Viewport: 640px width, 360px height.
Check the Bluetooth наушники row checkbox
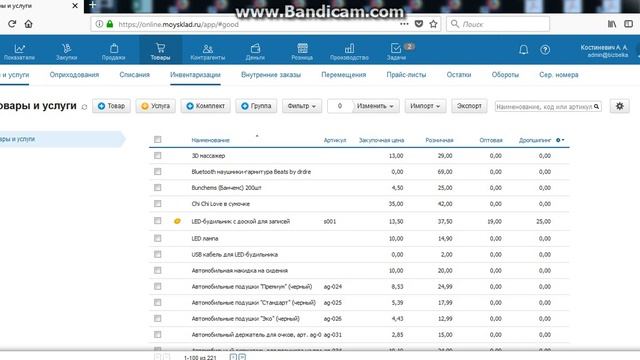coord(158,171)
